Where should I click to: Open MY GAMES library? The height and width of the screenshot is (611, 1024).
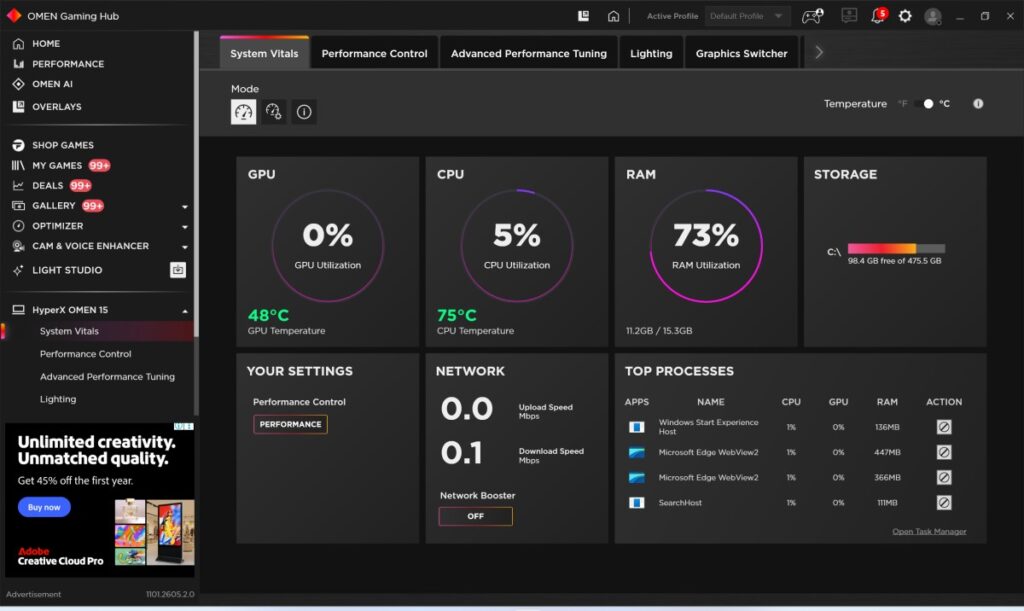pyautogui.click(x=60, y=166)
